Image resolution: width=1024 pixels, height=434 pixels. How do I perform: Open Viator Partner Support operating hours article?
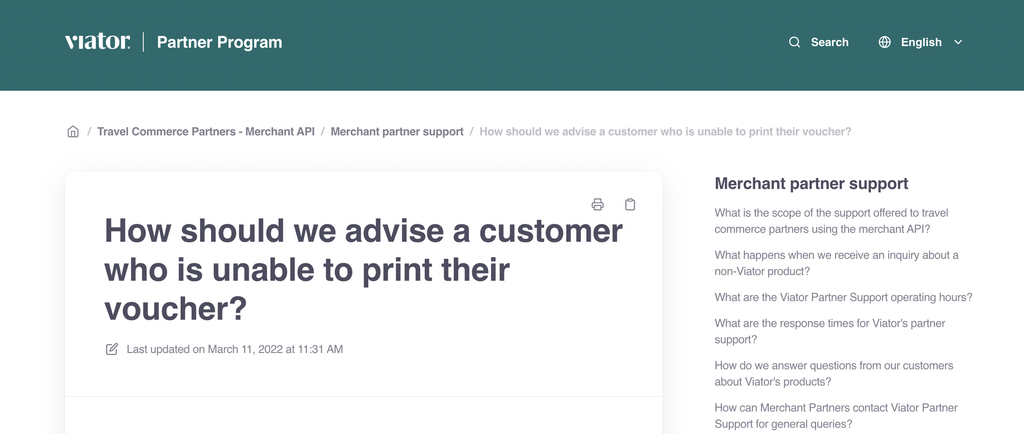tap(843, 297)
